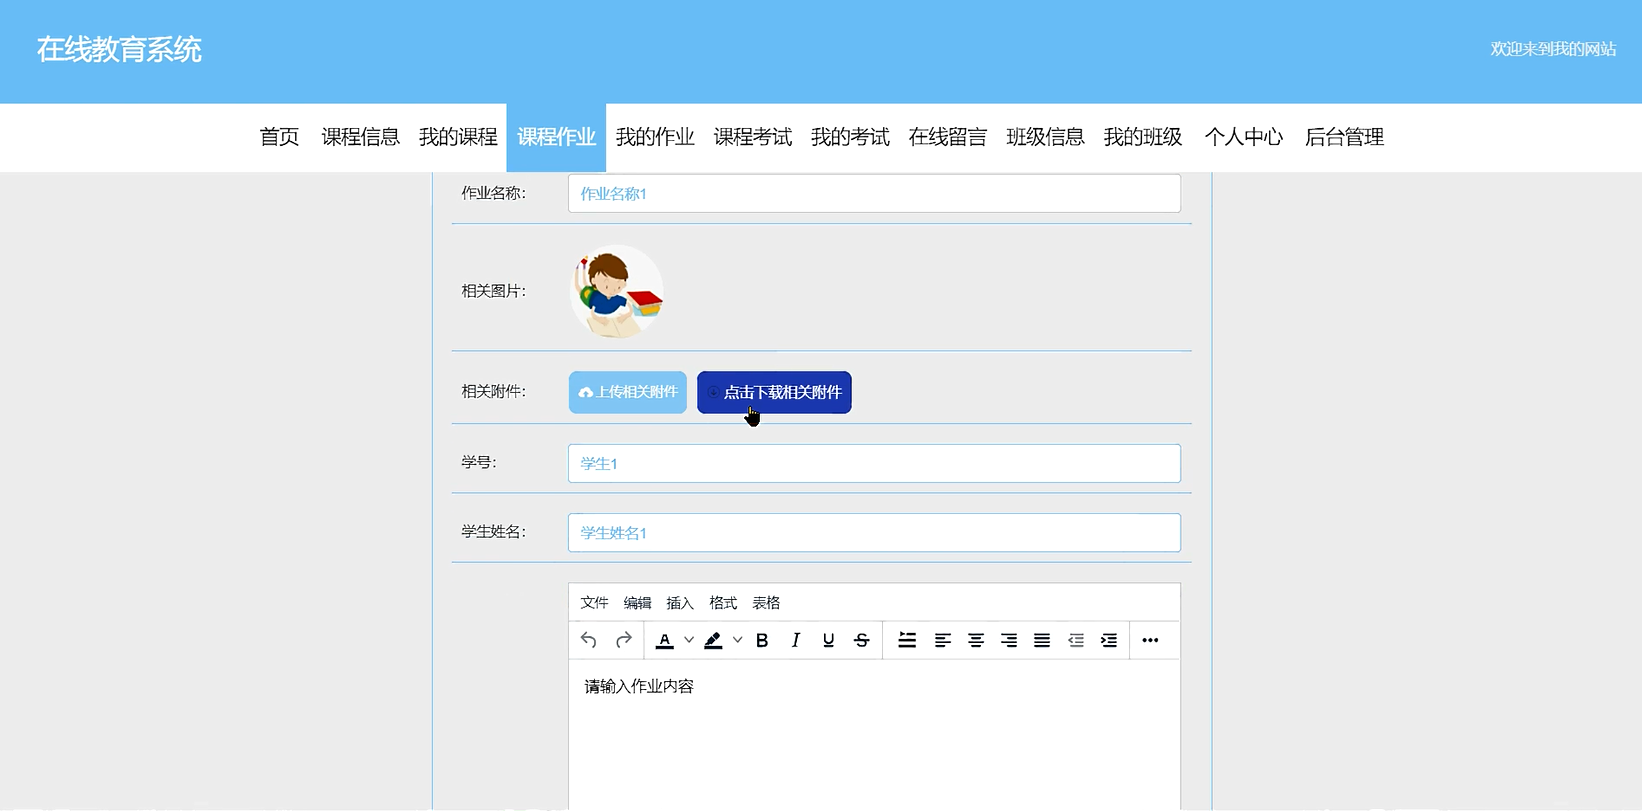1642x811 pixels.
Task: Click the 学生姓名 input field
Action: 874,533
